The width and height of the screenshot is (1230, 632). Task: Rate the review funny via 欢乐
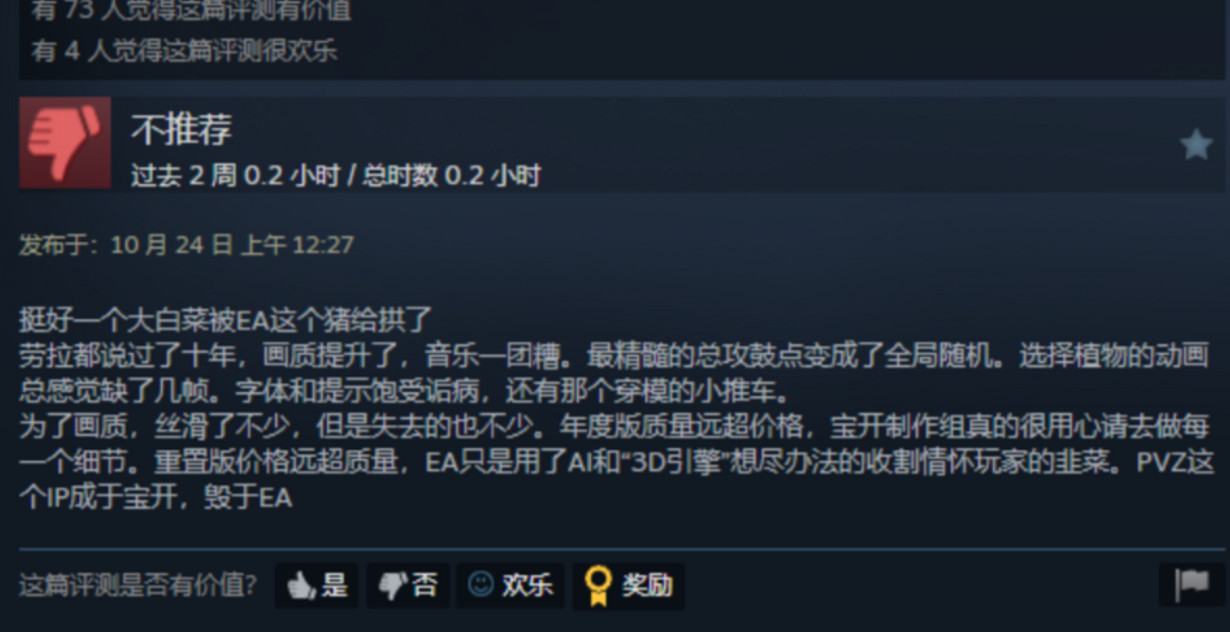tap(510, 586)
